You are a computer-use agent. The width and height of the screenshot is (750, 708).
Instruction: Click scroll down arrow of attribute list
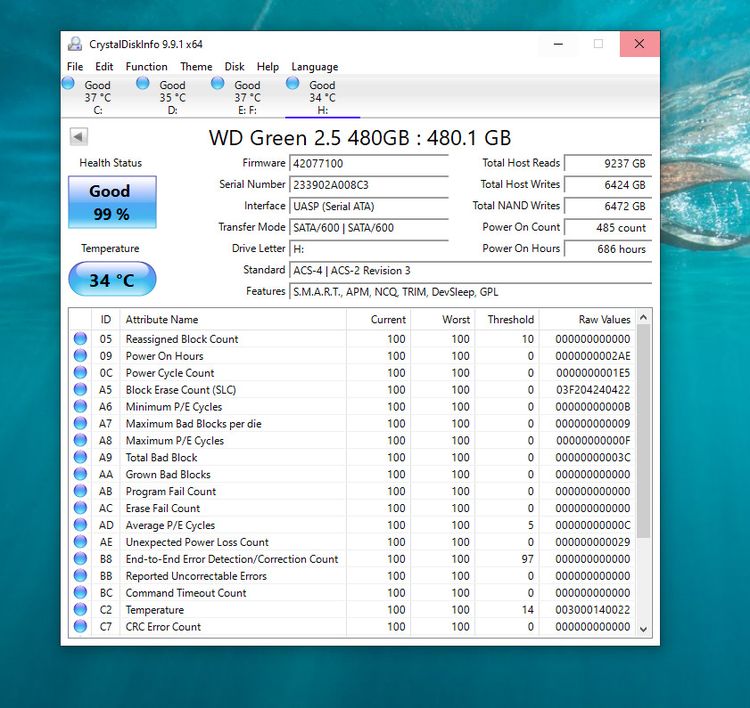pyautogui.click(x=643, y=629)
